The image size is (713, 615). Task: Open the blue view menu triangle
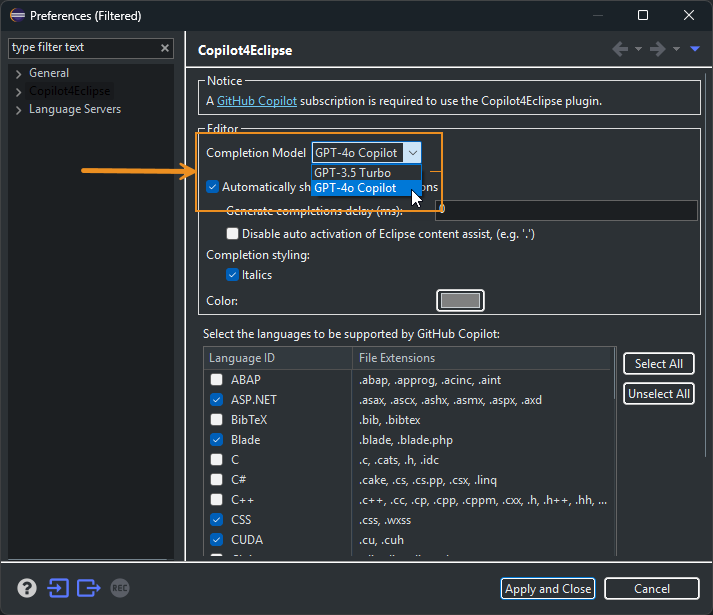point(695,49)
